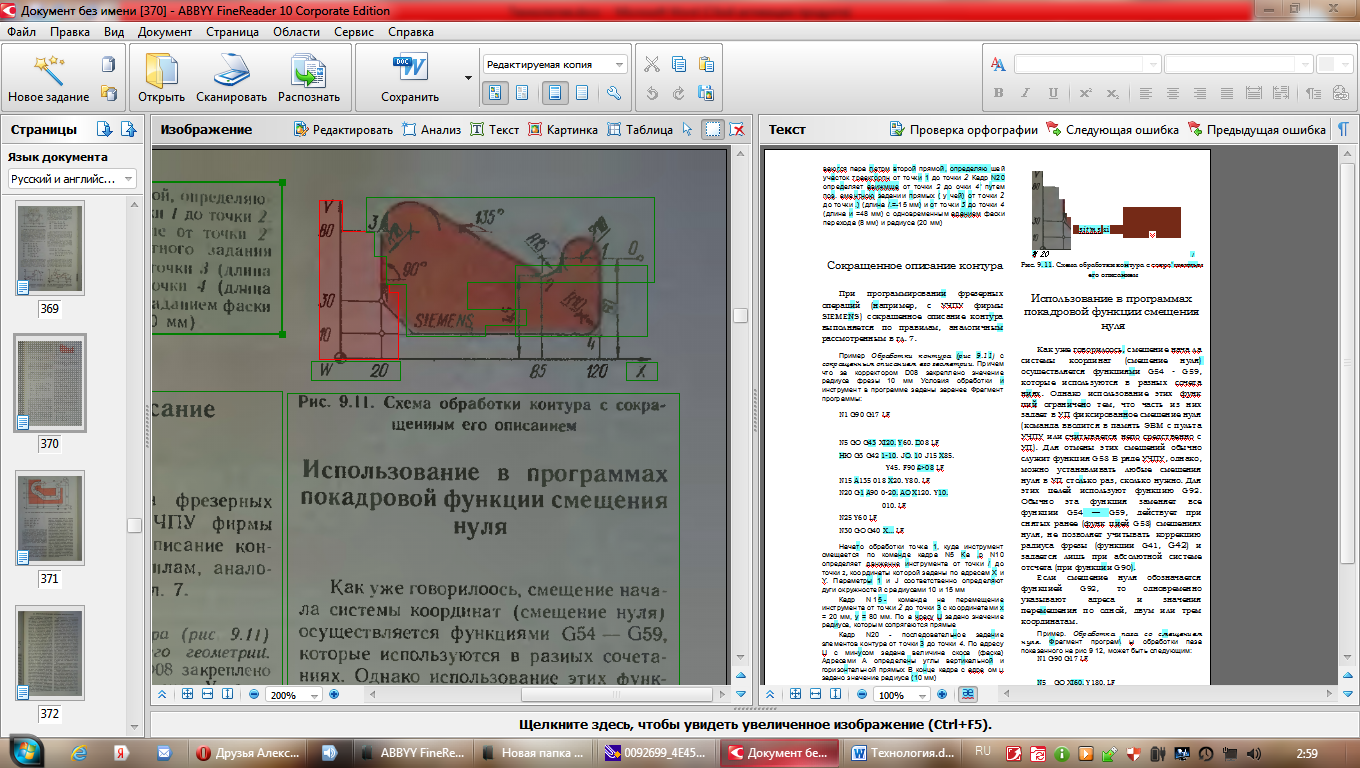This screenshot has height=768, width=1360.
Task: Click the Новое задание wizard button
Action: [x=49, y=79]
